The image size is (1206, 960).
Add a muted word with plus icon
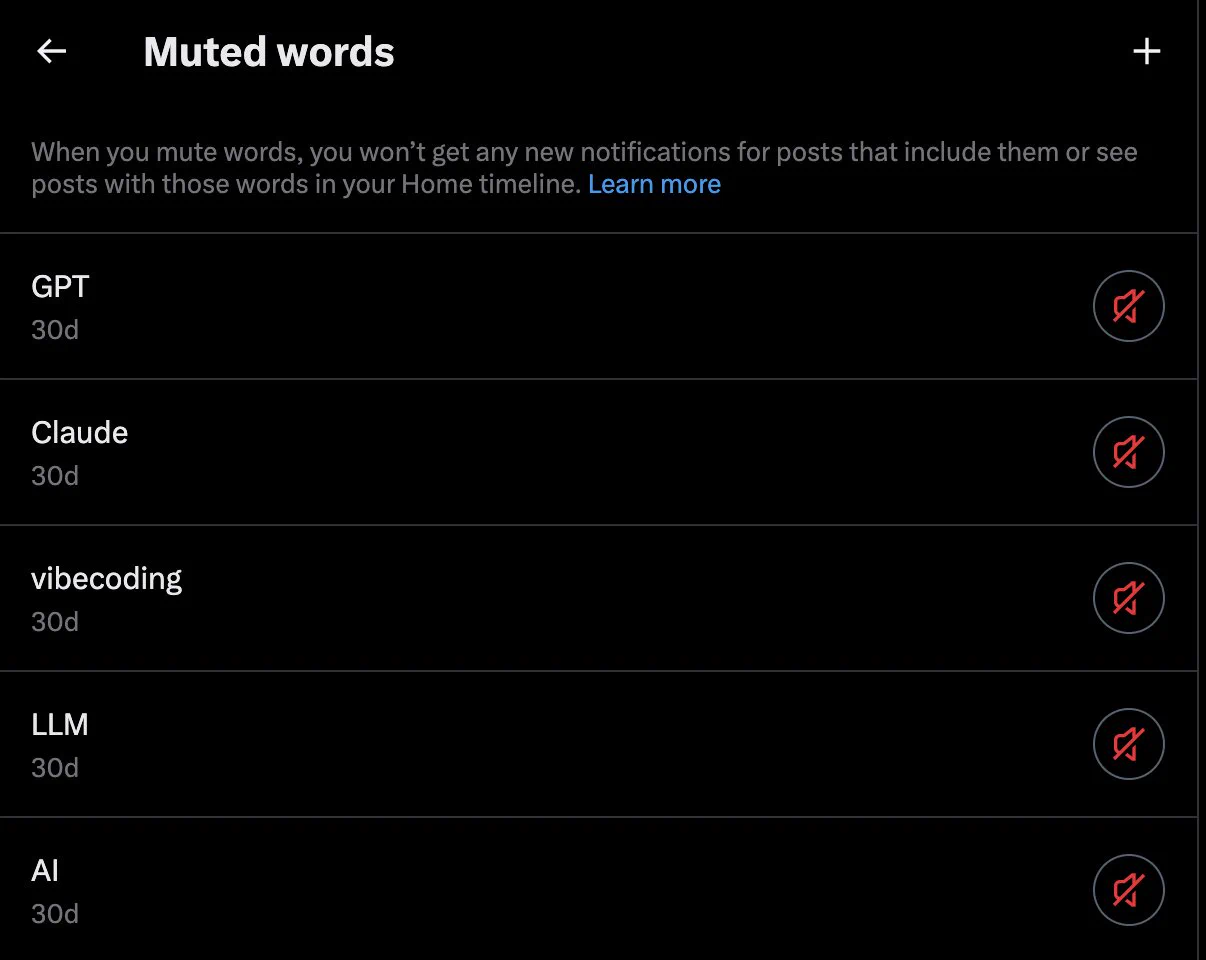pos(1146,51)
